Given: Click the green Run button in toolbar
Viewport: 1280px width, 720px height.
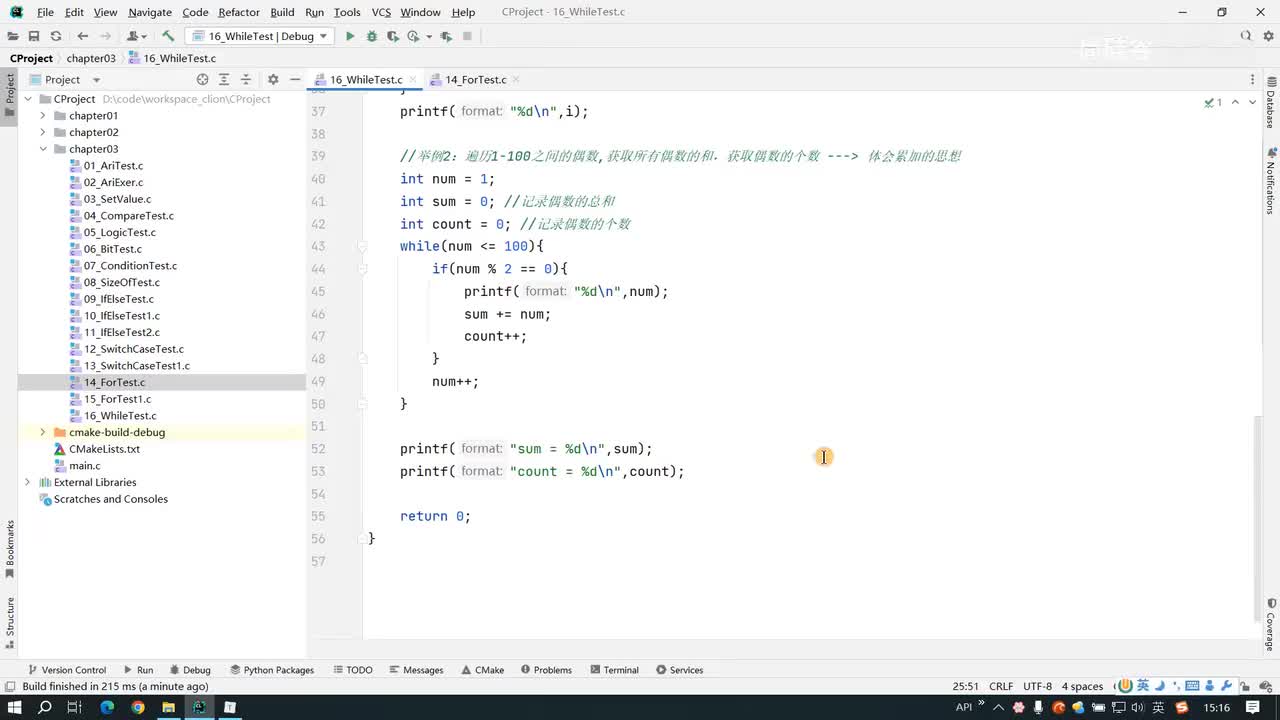Looking at the screenshot, I should [350, 36].
